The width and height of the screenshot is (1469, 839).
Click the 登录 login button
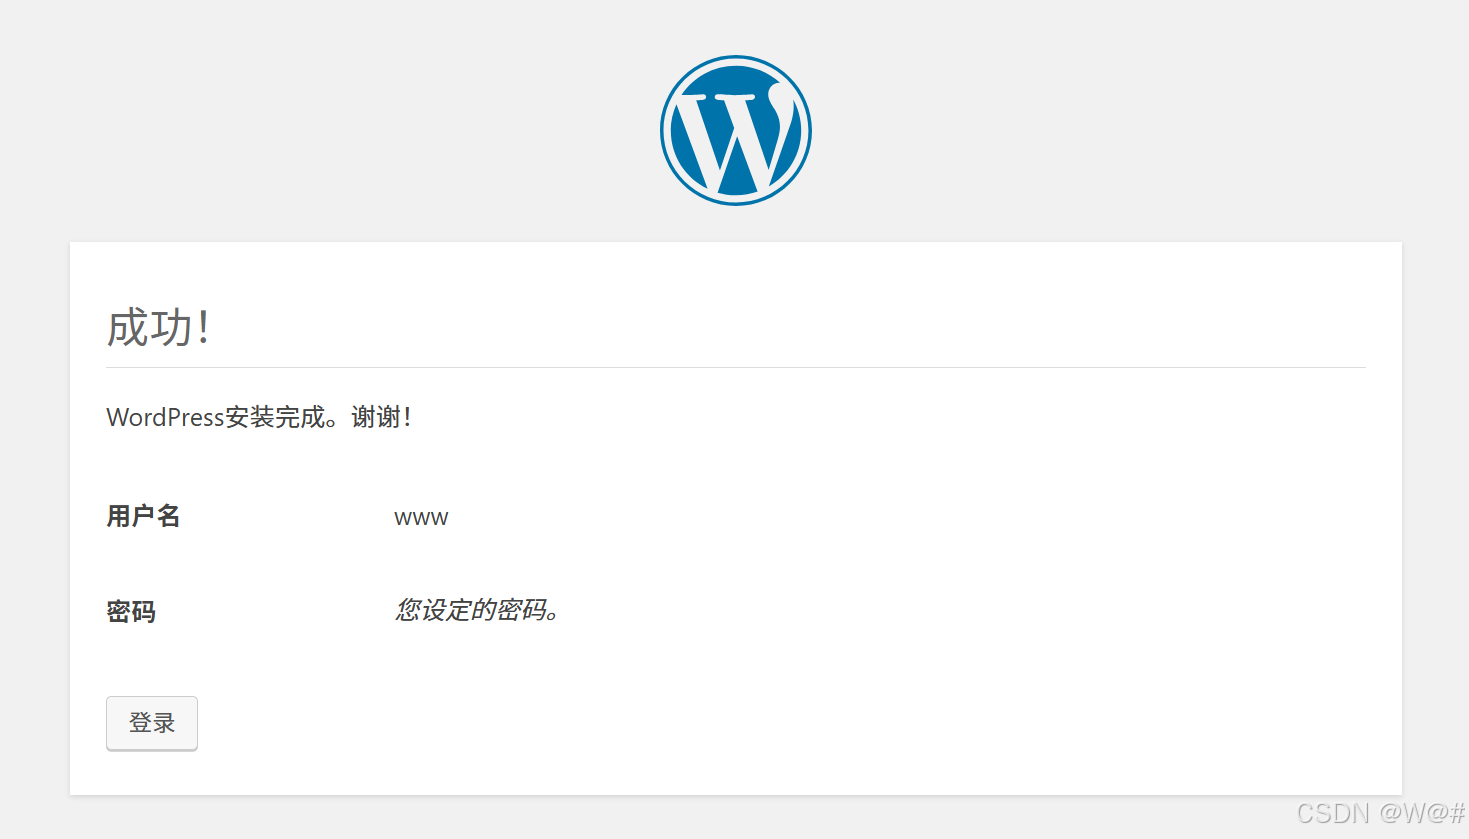[152, 723]
